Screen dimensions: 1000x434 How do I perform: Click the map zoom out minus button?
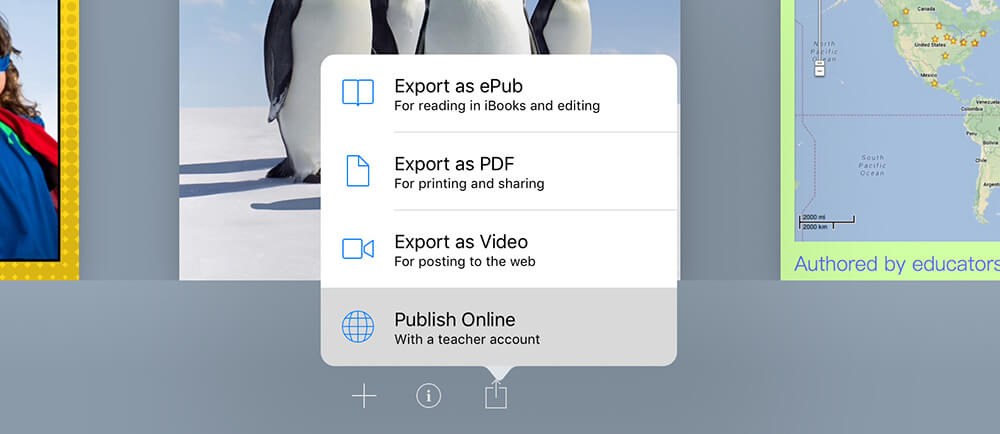click(x=819, y=70)
